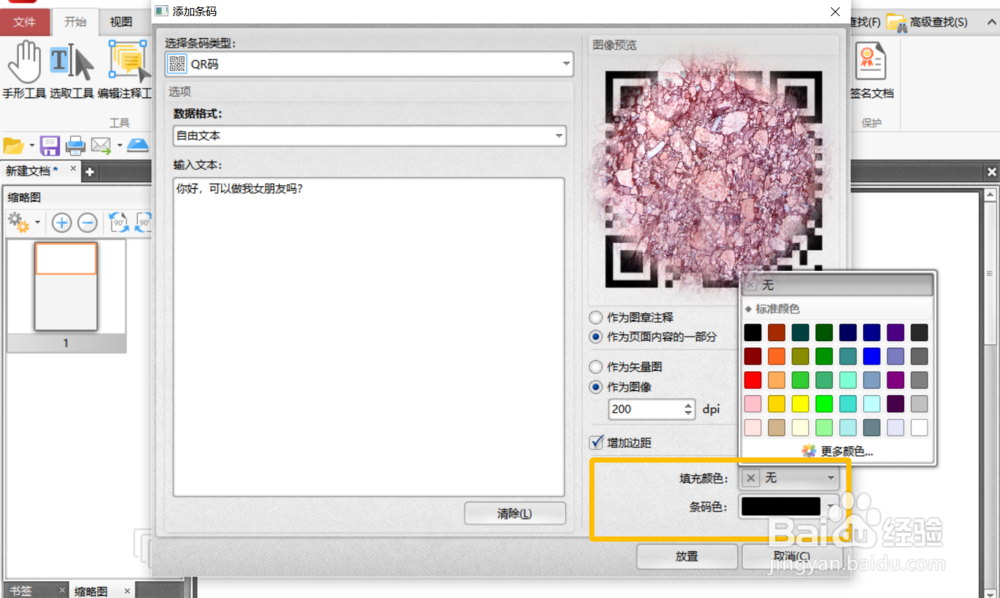Pick the bright blue color swatch
Image resolution: width=1000 pixels, height=598 pixels.
871,356
